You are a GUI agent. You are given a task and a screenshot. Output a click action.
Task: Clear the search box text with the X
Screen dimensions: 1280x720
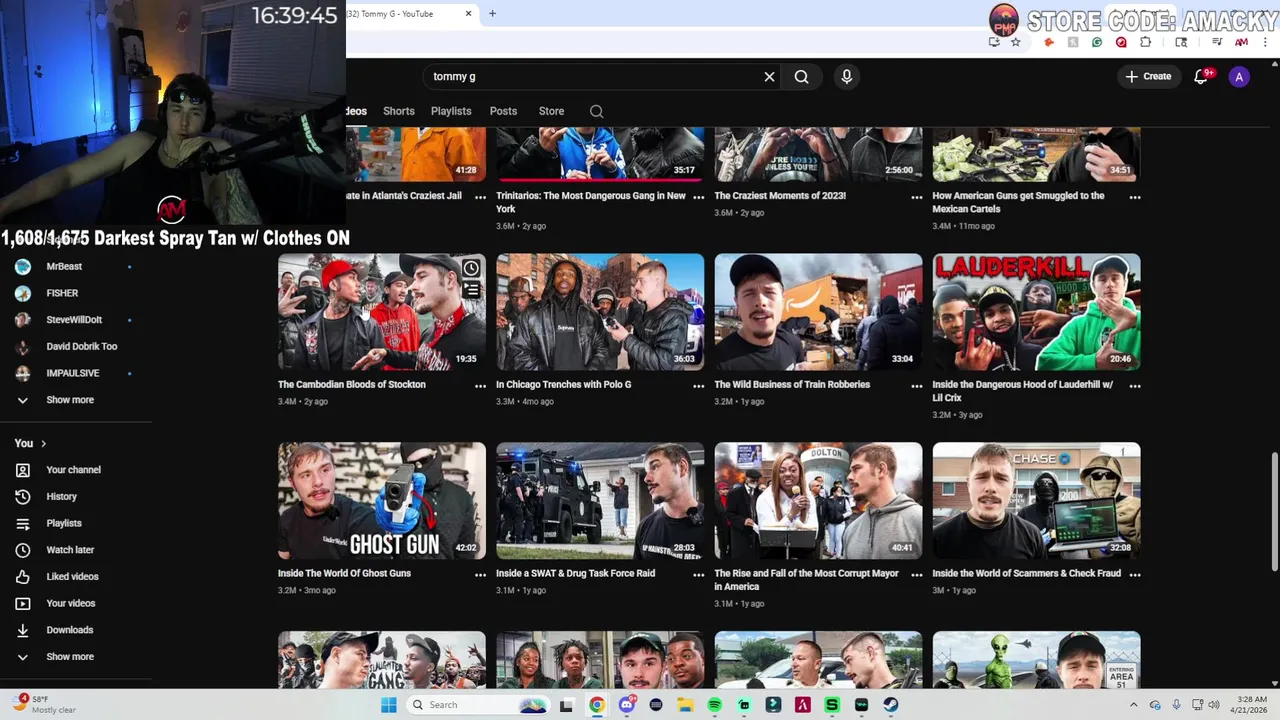(x=769, y=76)
